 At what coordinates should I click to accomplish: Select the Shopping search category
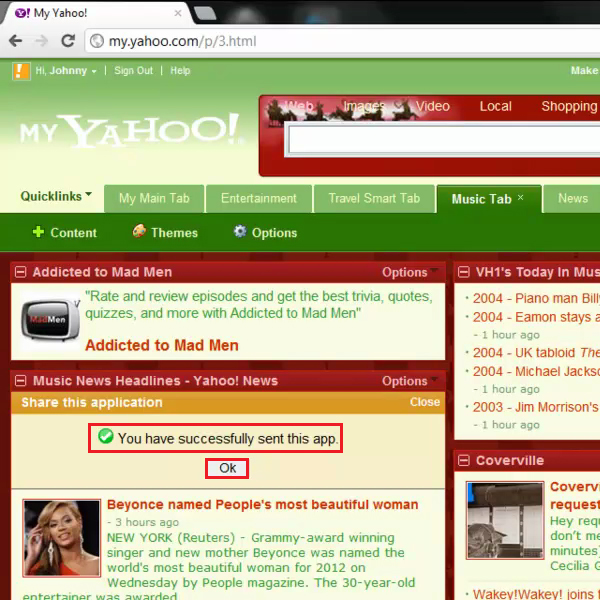(x=569, y=106)
